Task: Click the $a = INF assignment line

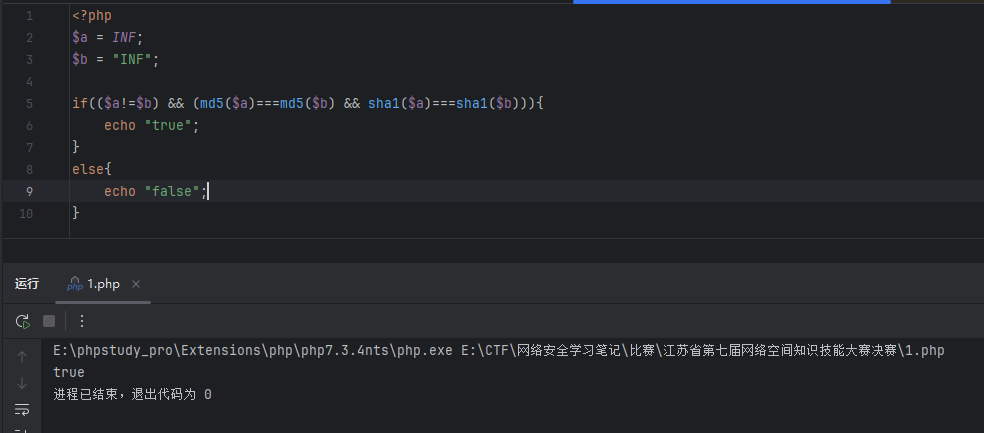Action: point(107,38)
